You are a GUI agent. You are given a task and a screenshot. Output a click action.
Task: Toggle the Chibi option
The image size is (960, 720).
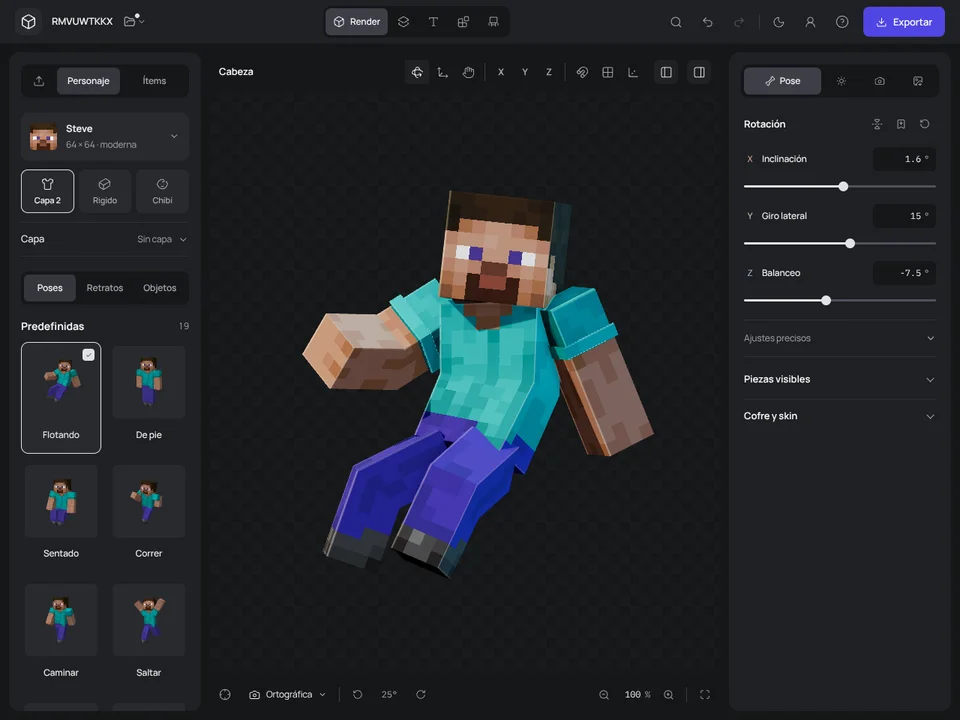click(x=162, y=191)
